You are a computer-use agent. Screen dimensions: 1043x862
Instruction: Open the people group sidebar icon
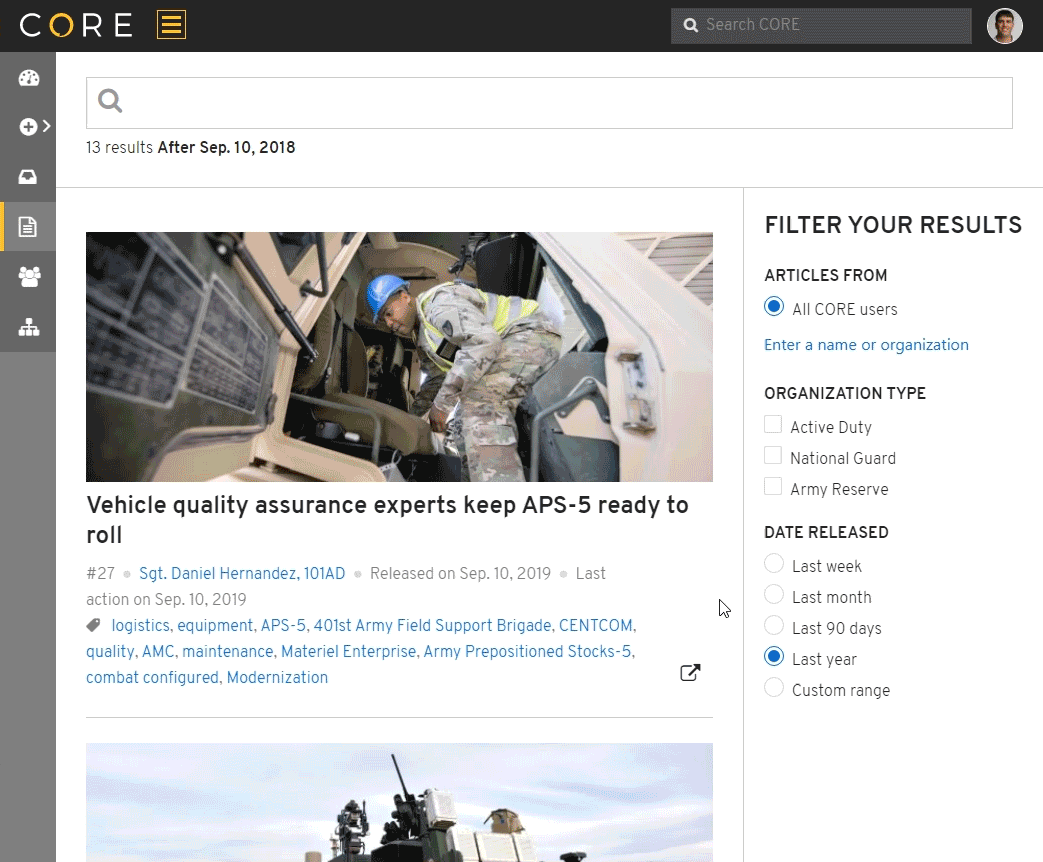click(x=29, y=276)
